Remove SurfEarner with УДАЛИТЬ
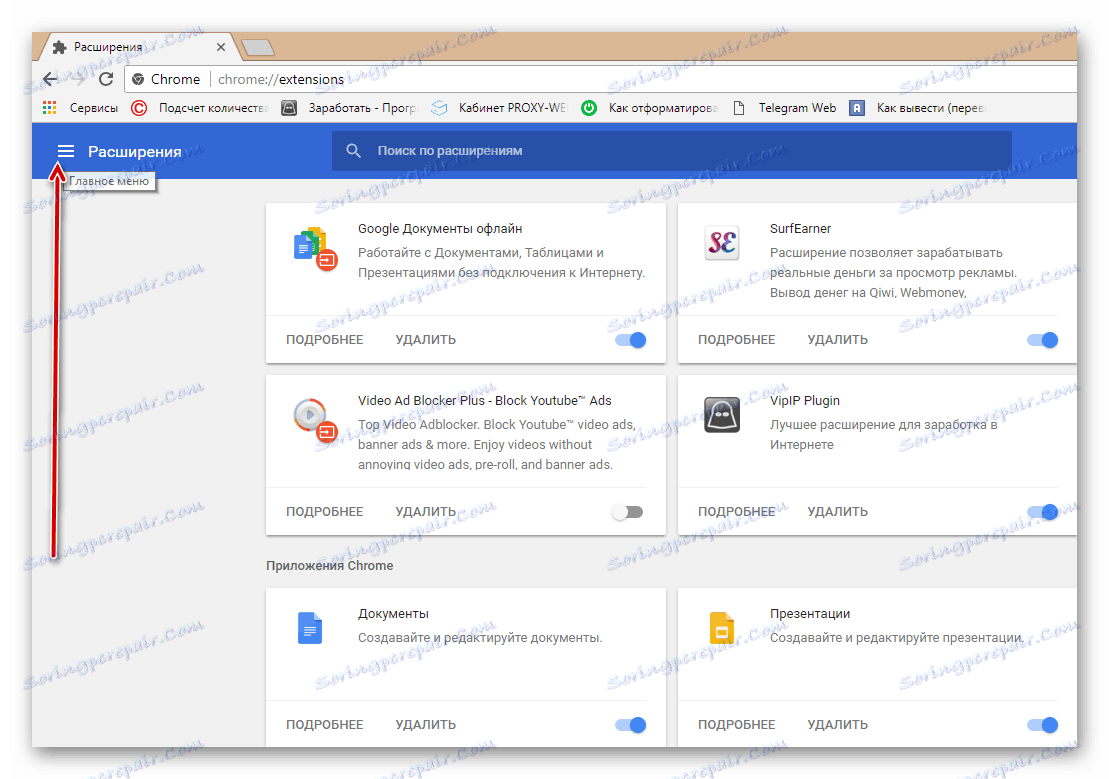Viewport: 1109px width, 779px height. pyautogui.click(x=838, y=340)
